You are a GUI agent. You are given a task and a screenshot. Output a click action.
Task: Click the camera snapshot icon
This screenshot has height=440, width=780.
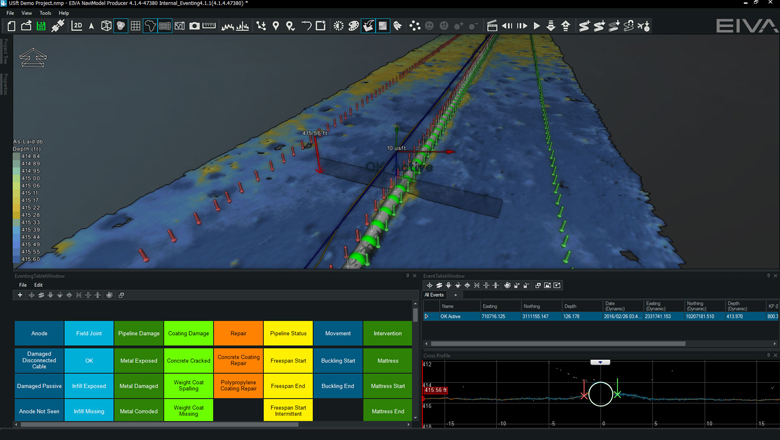pos(194,26)
